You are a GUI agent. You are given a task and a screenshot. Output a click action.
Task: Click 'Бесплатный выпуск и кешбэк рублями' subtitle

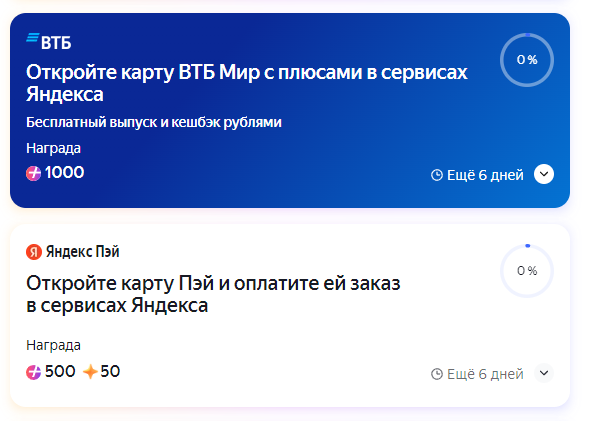pyautogui.click(x=154, y=122)
